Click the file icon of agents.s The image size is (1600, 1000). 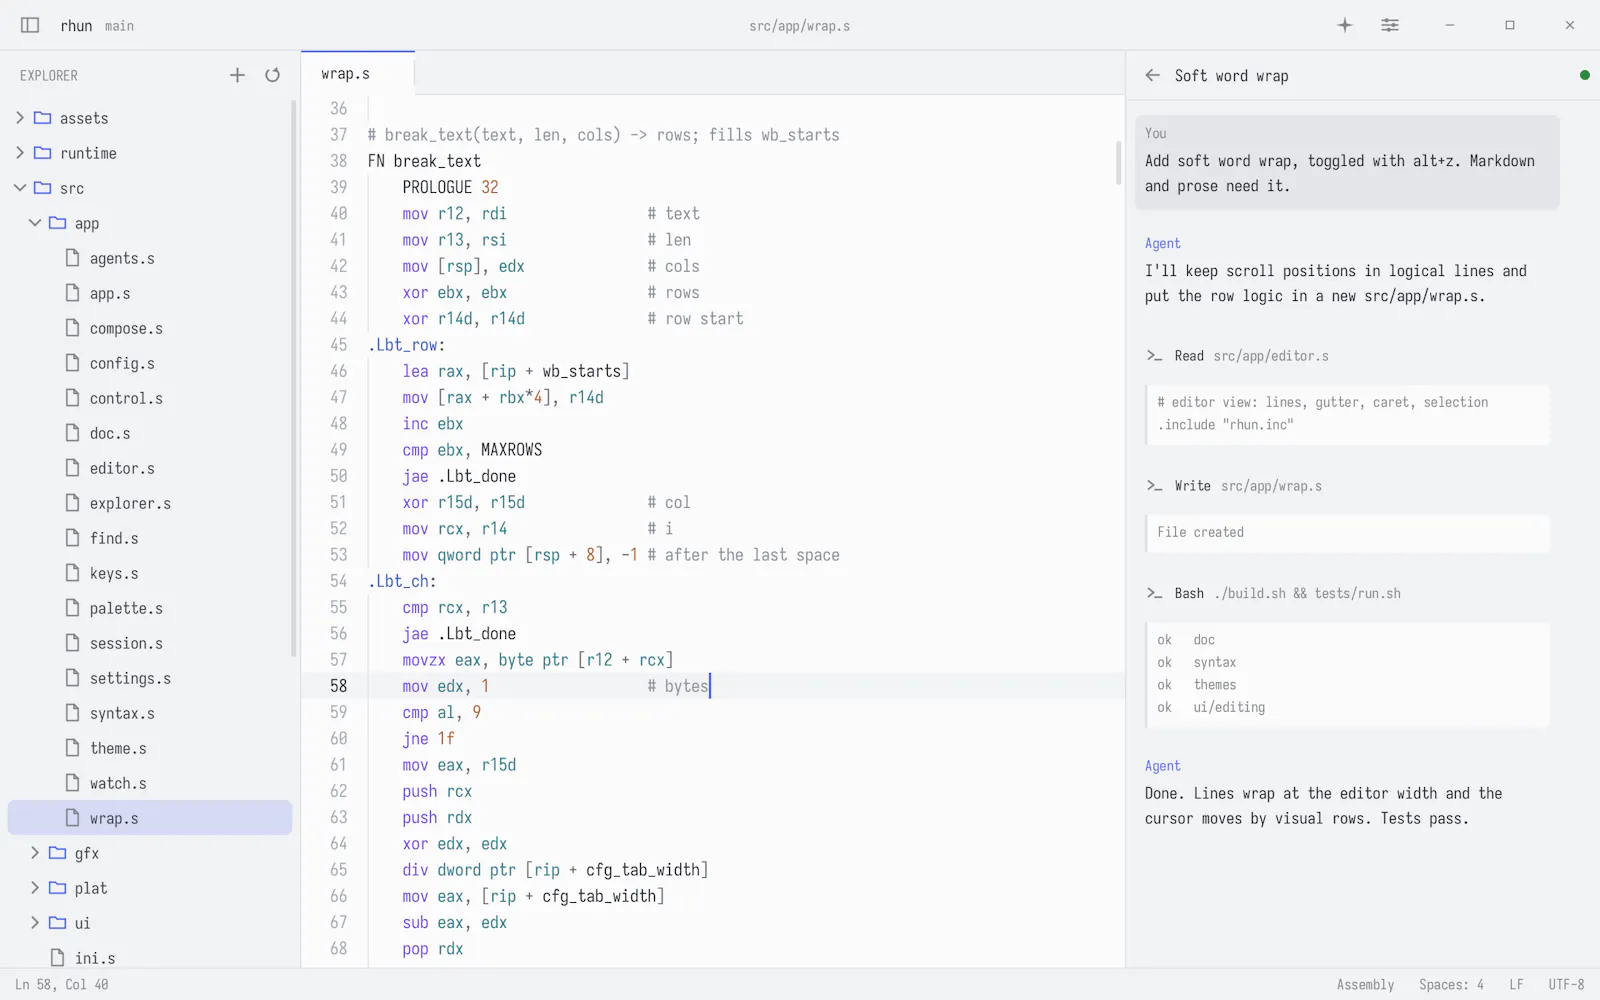pyautogui.click(x=72, y=258)
